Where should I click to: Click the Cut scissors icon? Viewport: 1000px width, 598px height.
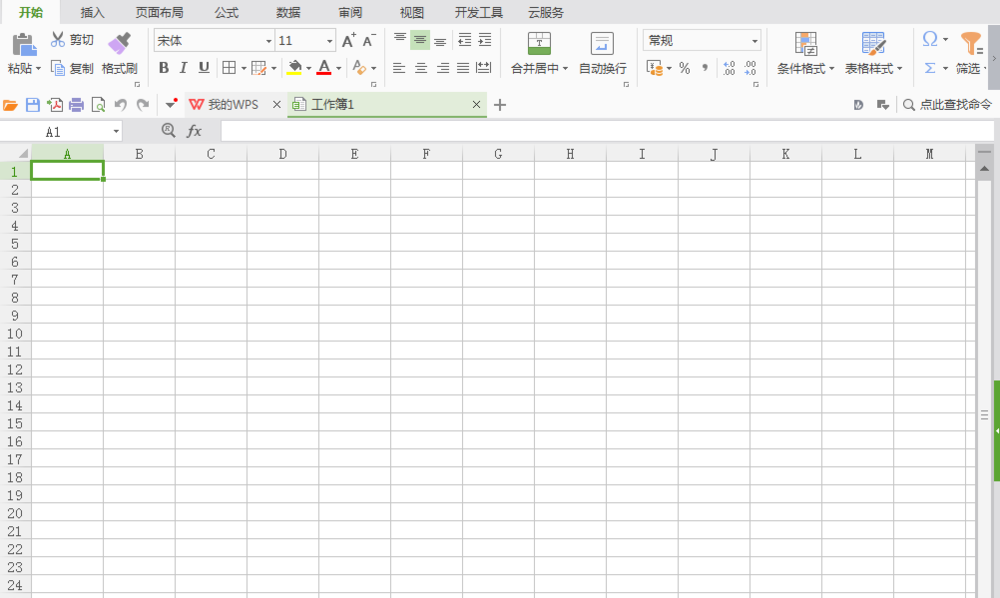click(58, 40)
